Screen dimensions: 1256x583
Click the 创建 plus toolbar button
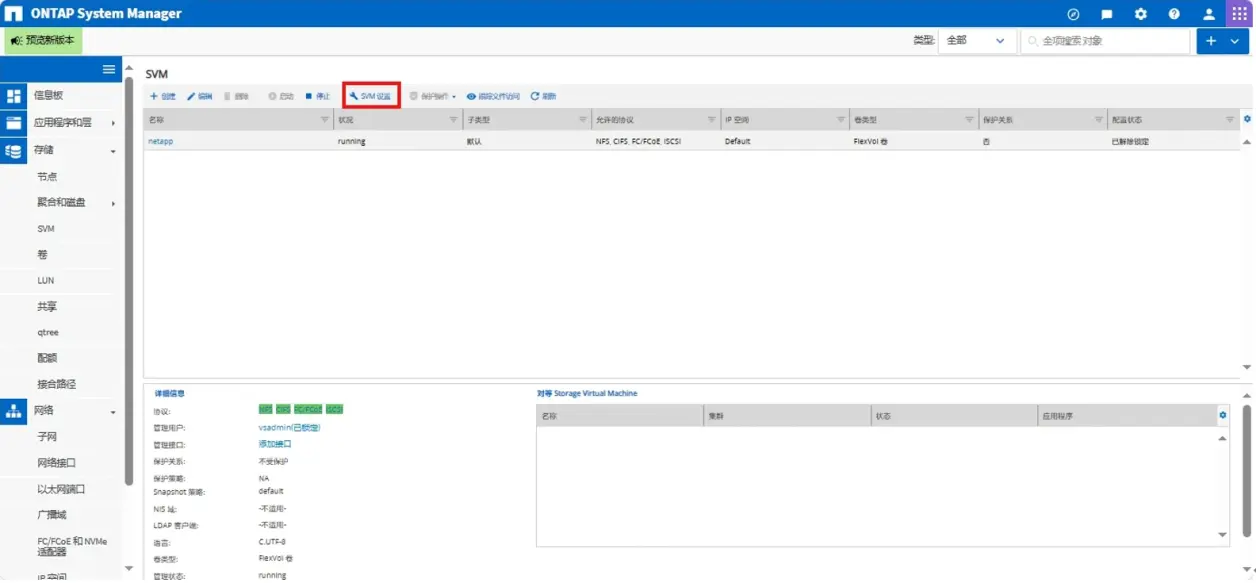pyautogui.click(x=162, y=96)
